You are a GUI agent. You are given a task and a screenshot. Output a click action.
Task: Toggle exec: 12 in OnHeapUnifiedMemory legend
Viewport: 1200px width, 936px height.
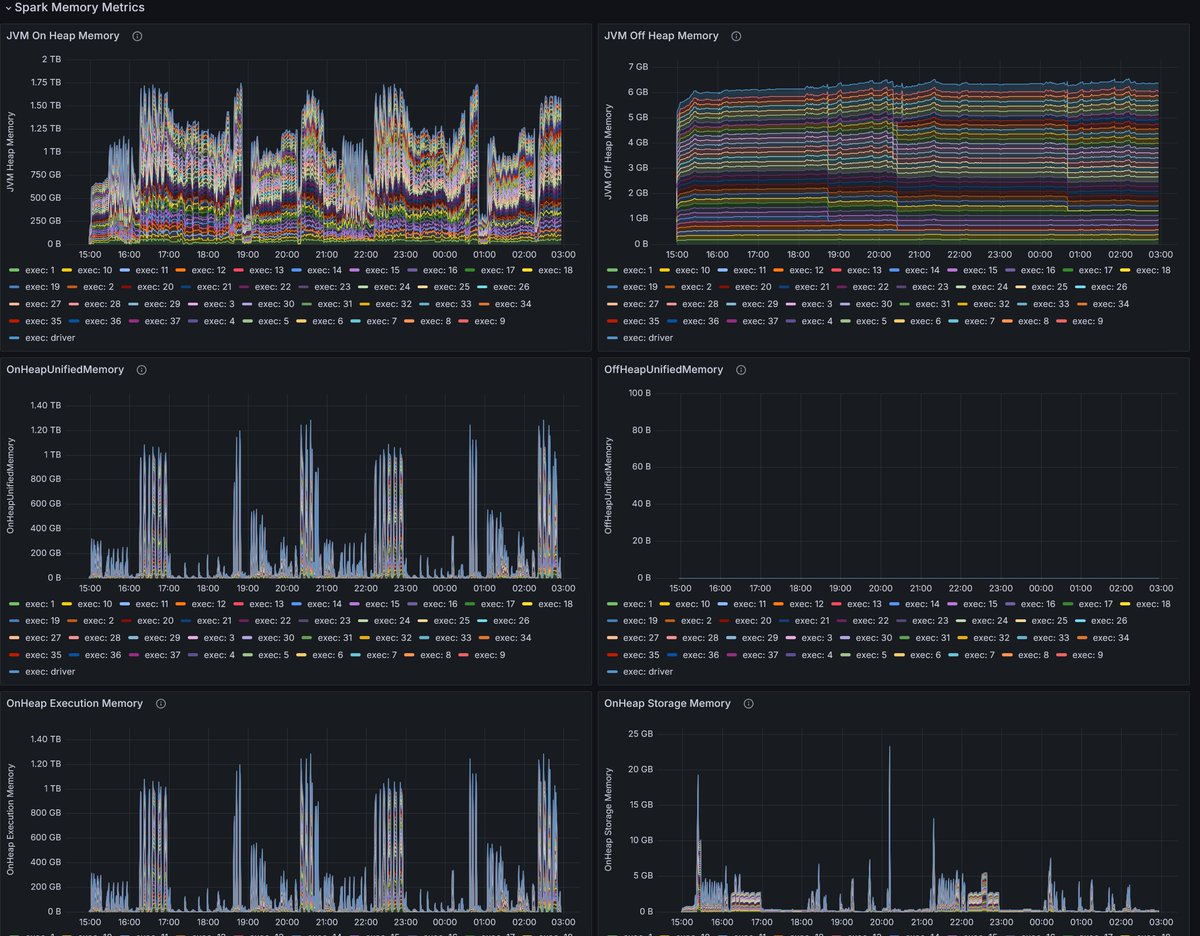point(208,604)
